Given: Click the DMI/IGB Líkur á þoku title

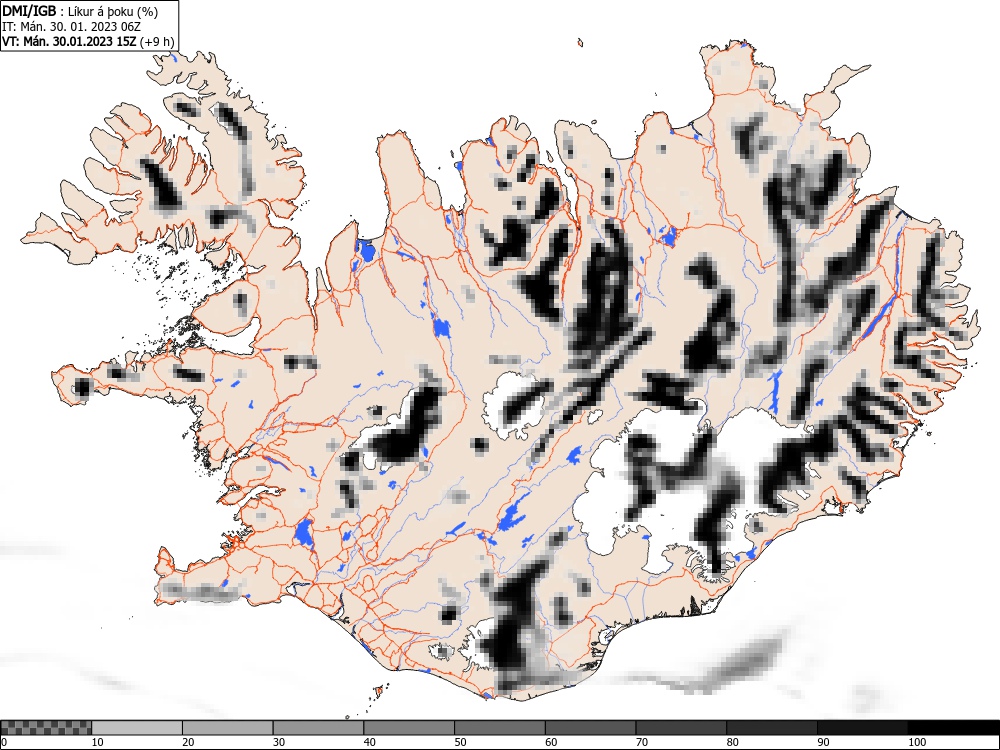Looking at the screenshot, I should 80,11.
